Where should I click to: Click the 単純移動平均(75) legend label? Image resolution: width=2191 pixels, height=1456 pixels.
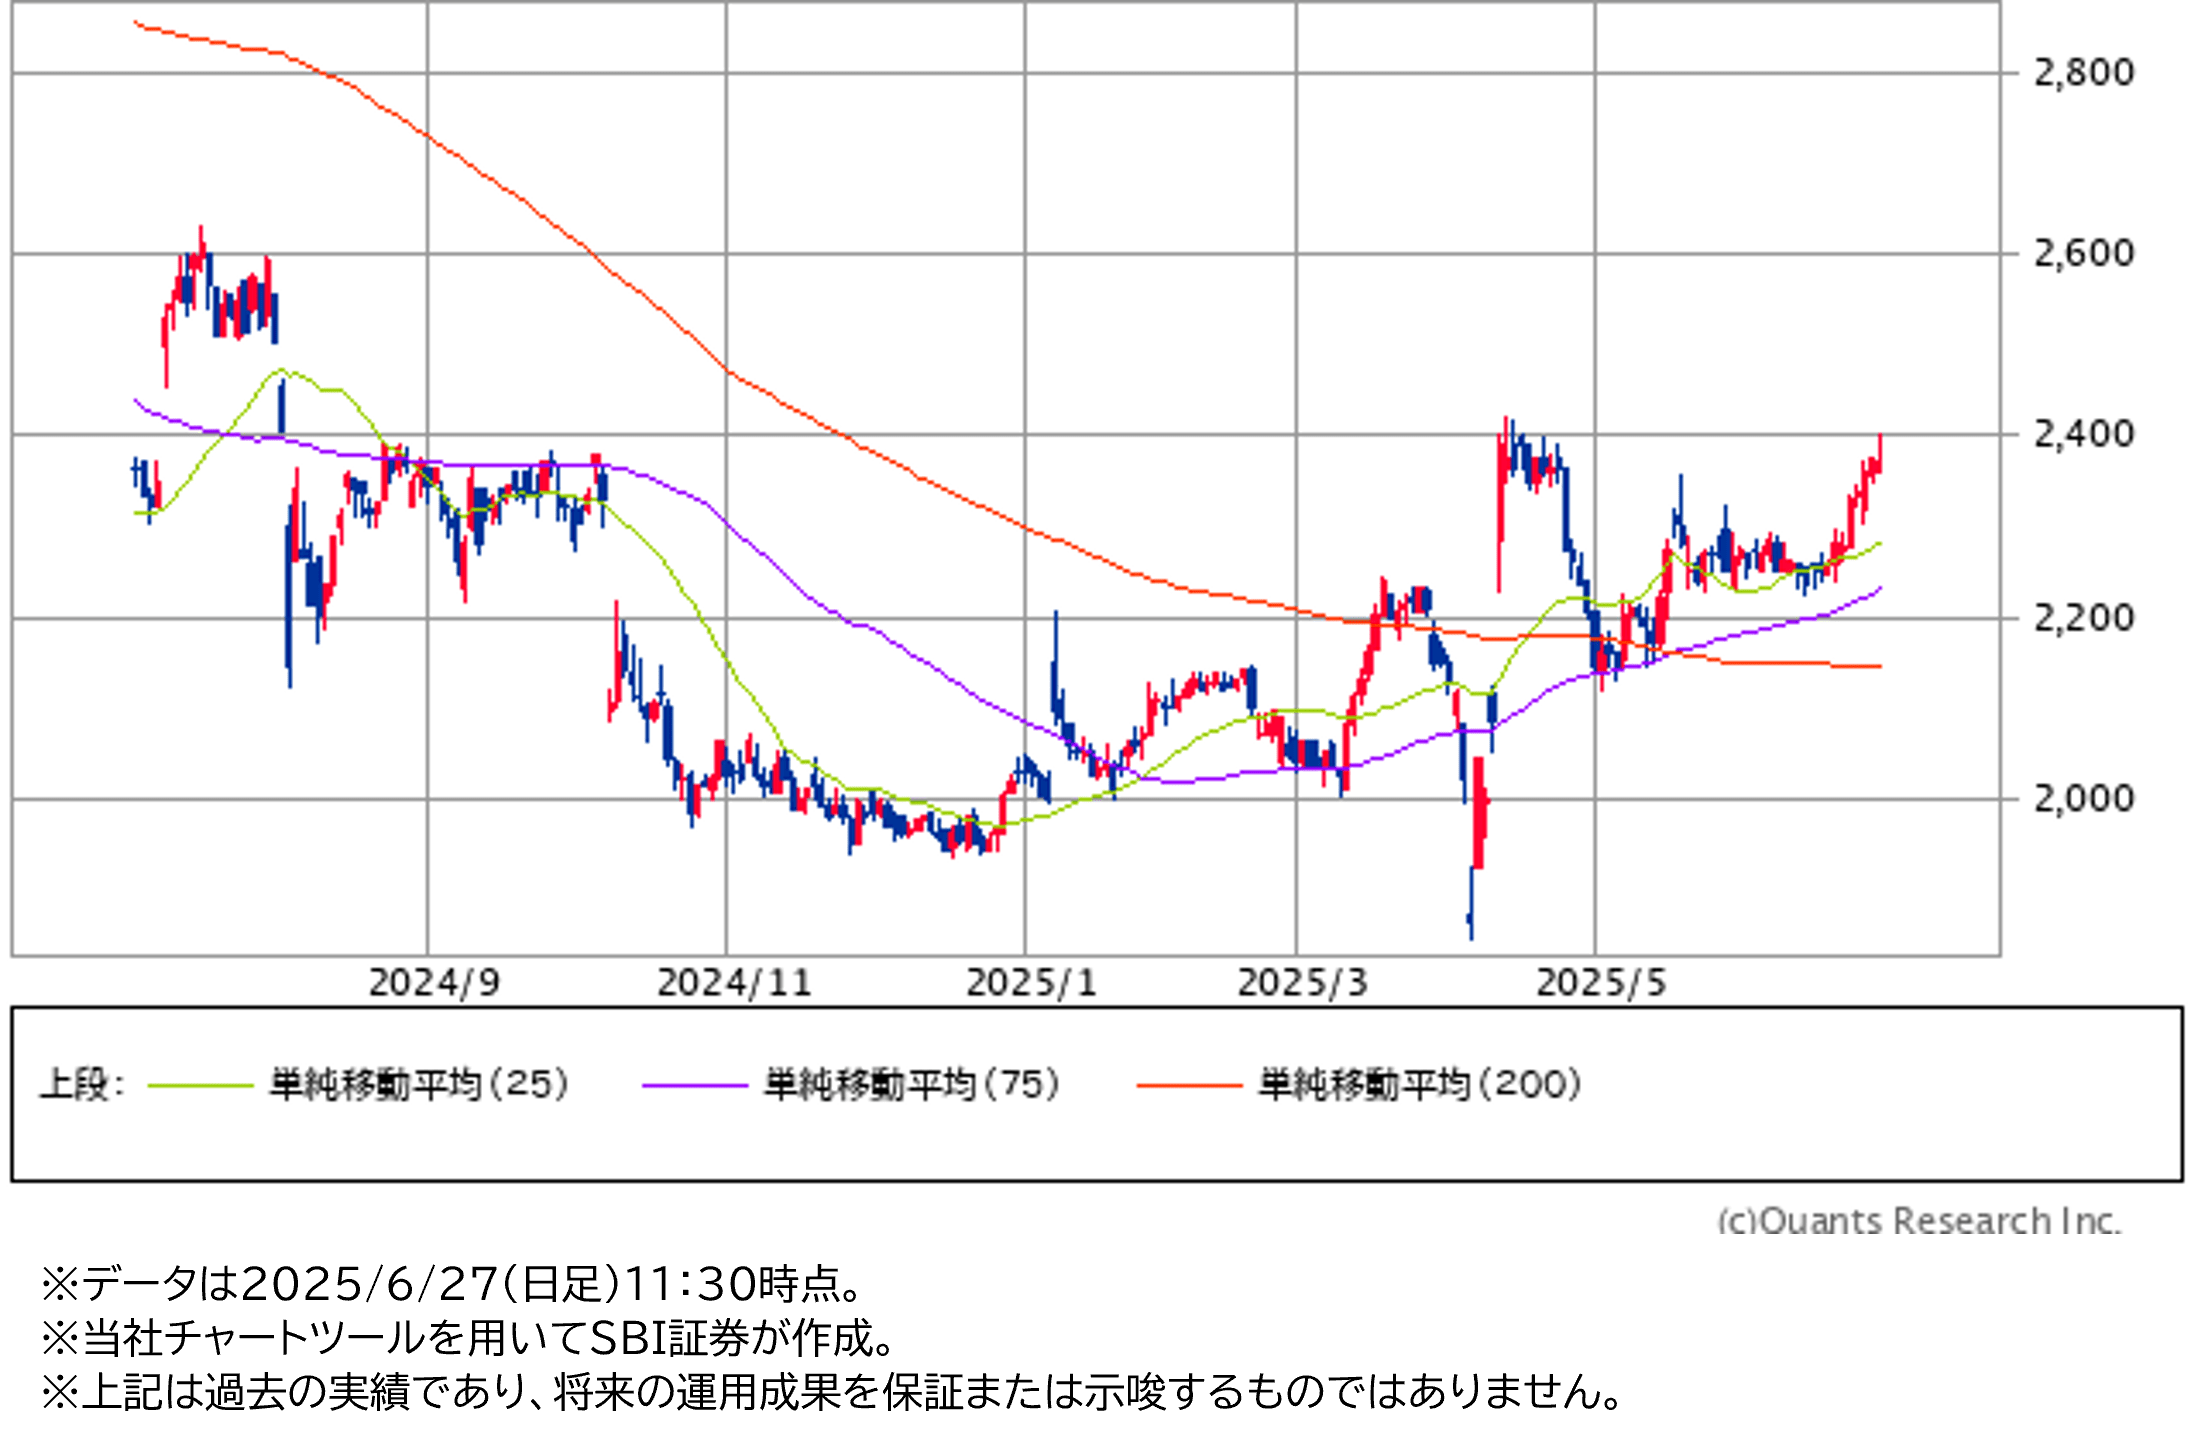coord(913,1085)
